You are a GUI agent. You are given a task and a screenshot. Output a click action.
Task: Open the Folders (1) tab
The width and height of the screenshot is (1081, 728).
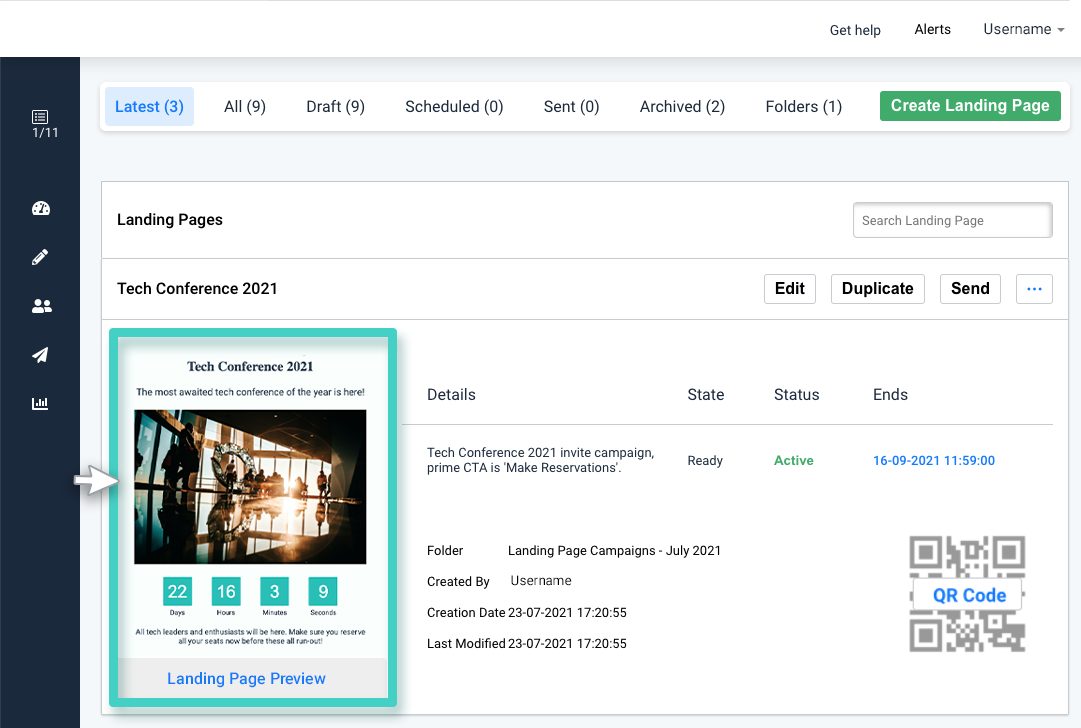tap(804, 107)
